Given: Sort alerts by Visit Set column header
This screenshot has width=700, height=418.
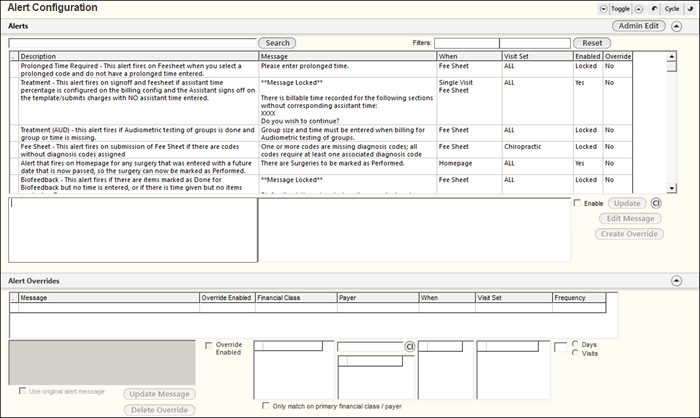Looking at the screenshot, I should [x=538, y=56].
